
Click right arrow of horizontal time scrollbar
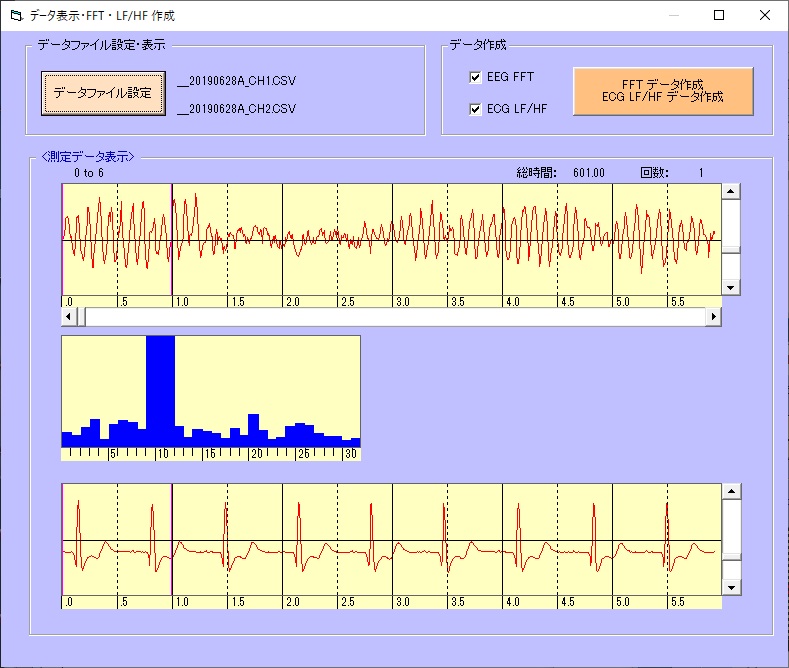pyautogui.click(x=713, y=317)
